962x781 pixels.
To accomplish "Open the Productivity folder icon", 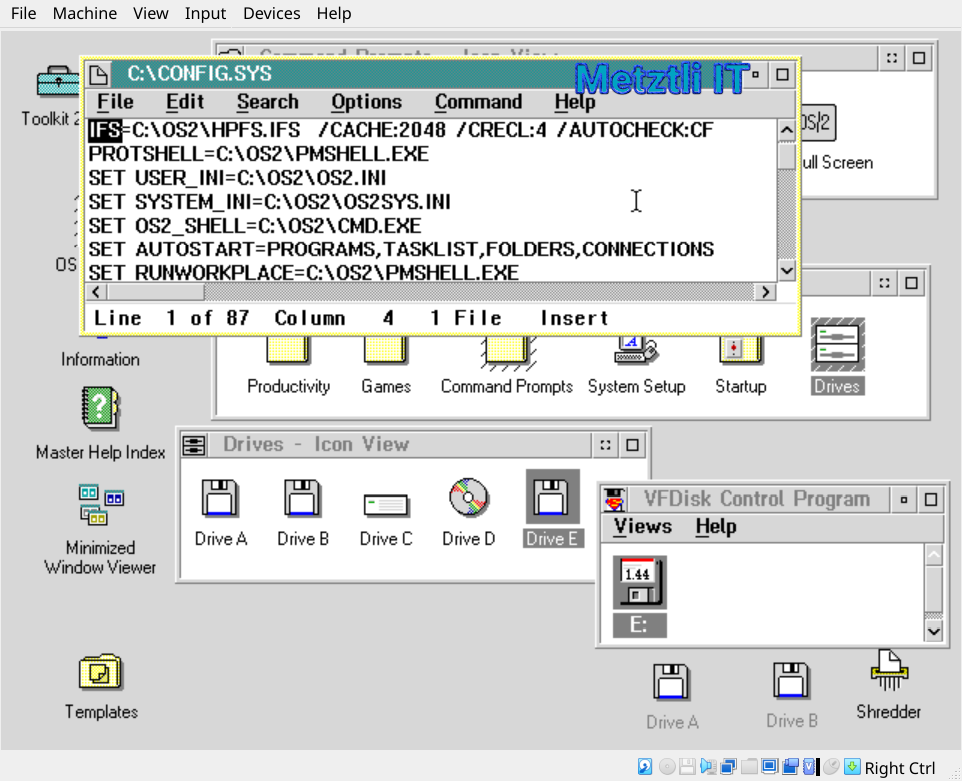I will click(x=288, y=350).
